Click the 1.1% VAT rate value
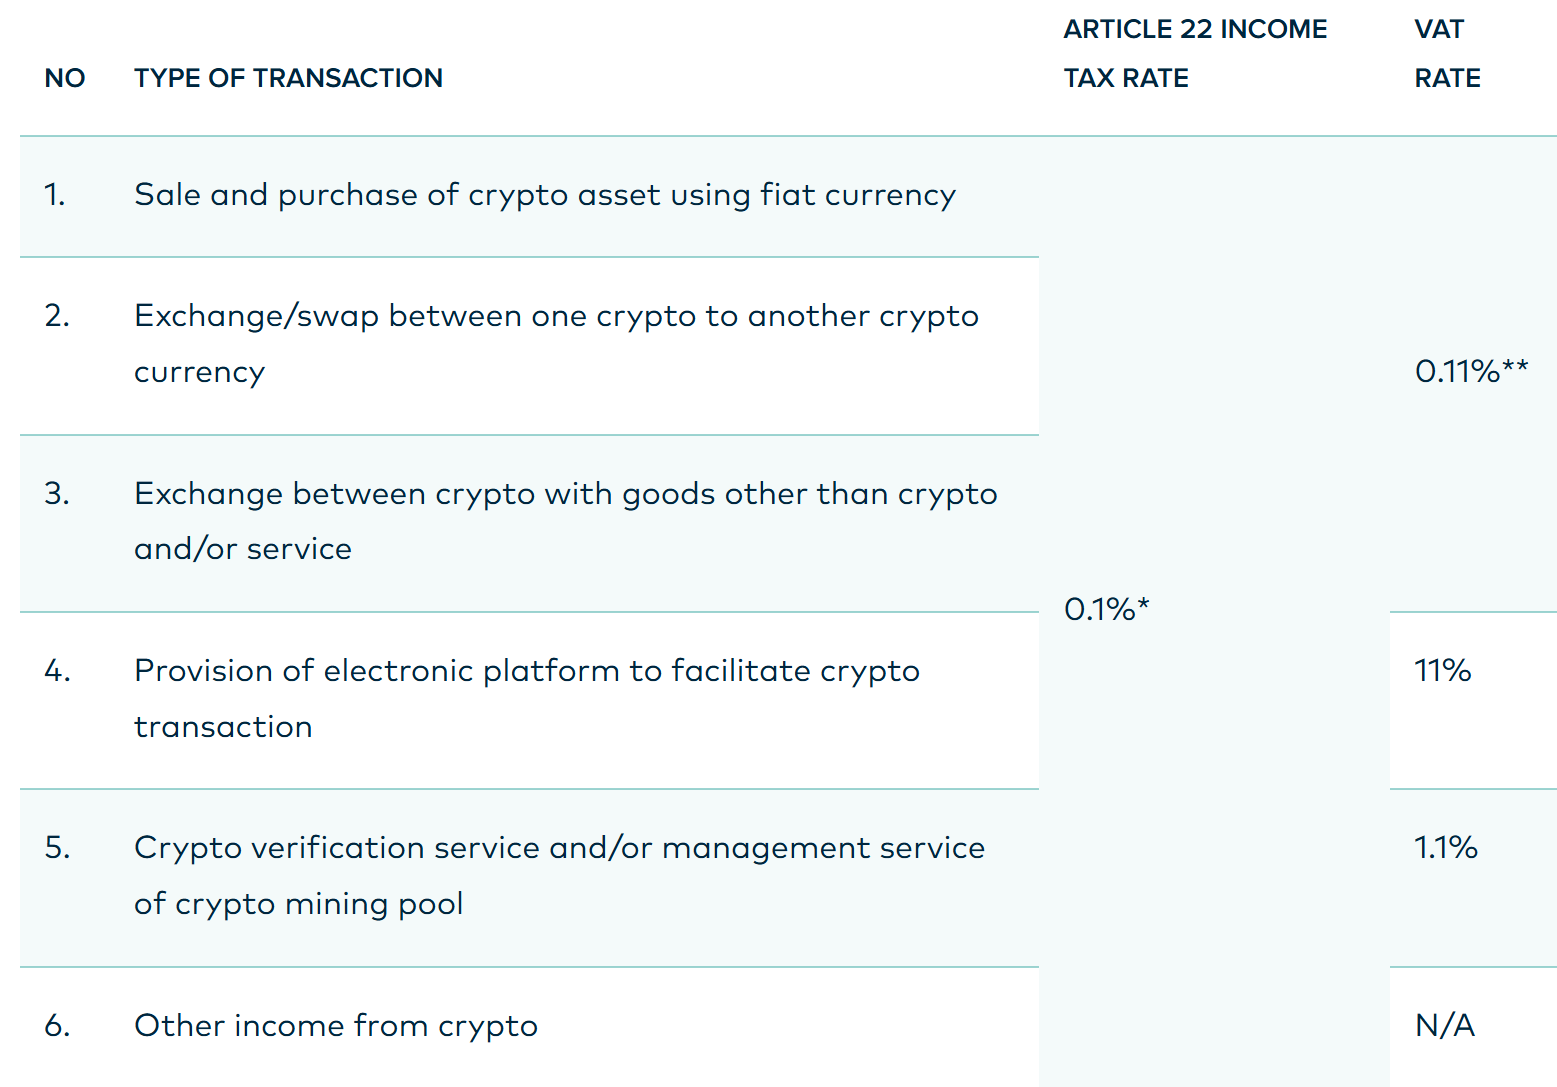1557x1087 pixels. pos(1445,848)
